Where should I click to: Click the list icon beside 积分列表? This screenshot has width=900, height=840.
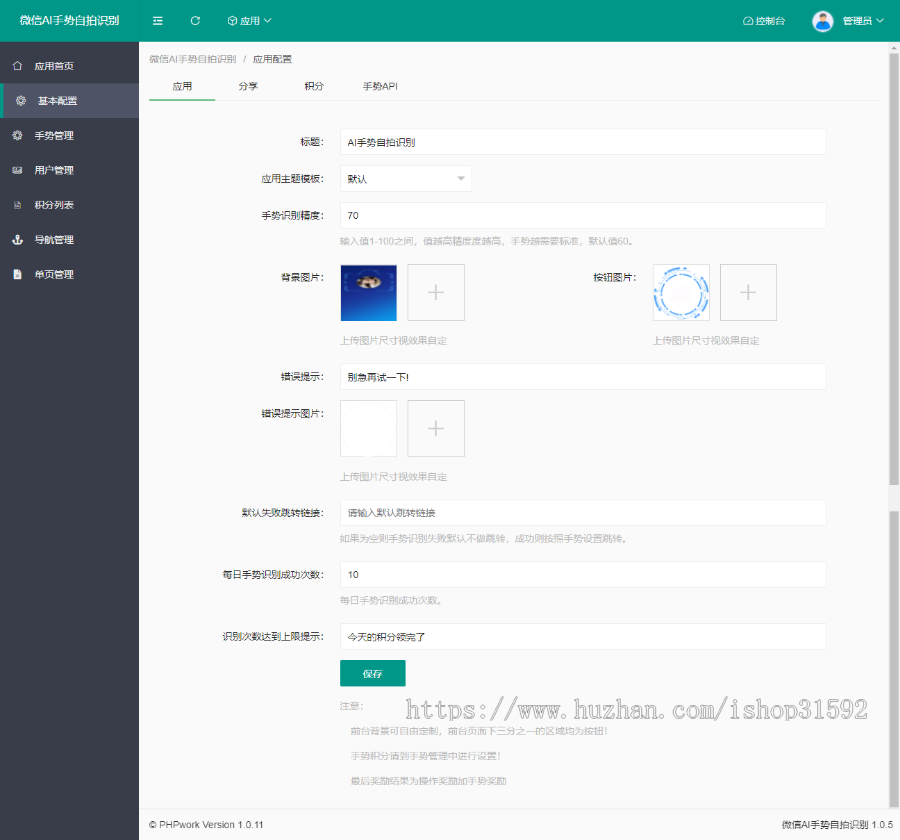[17, 205]
